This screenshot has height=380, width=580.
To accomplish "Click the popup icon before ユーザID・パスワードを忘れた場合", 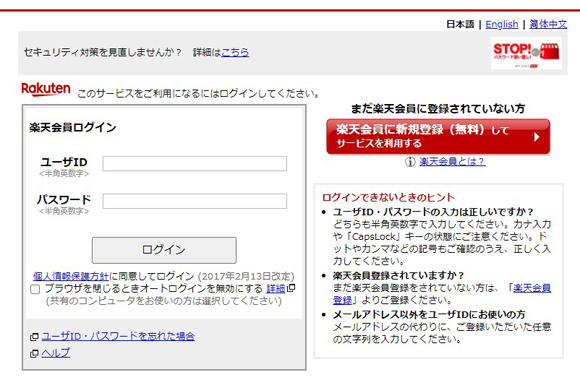I will [x=34, y=337].
